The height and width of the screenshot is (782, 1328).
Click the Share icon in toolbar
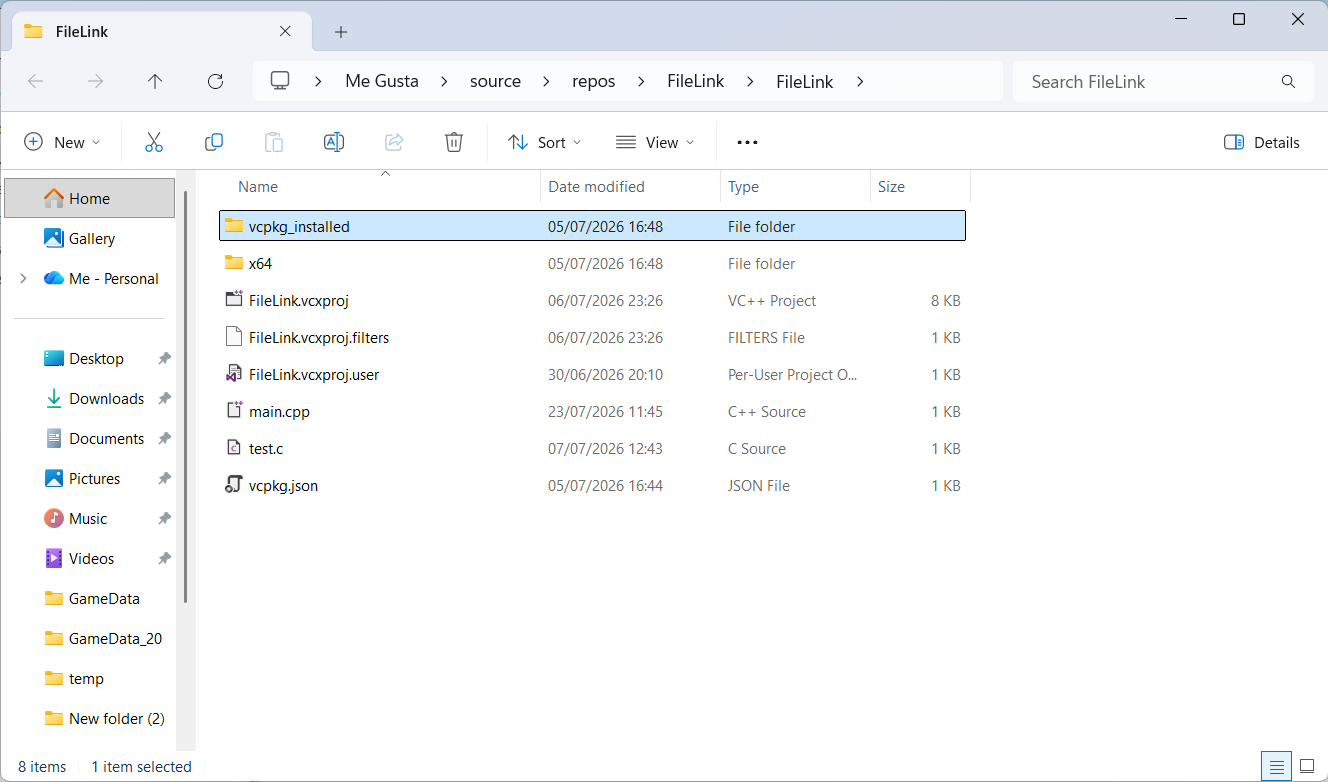[x=394, y=142]
